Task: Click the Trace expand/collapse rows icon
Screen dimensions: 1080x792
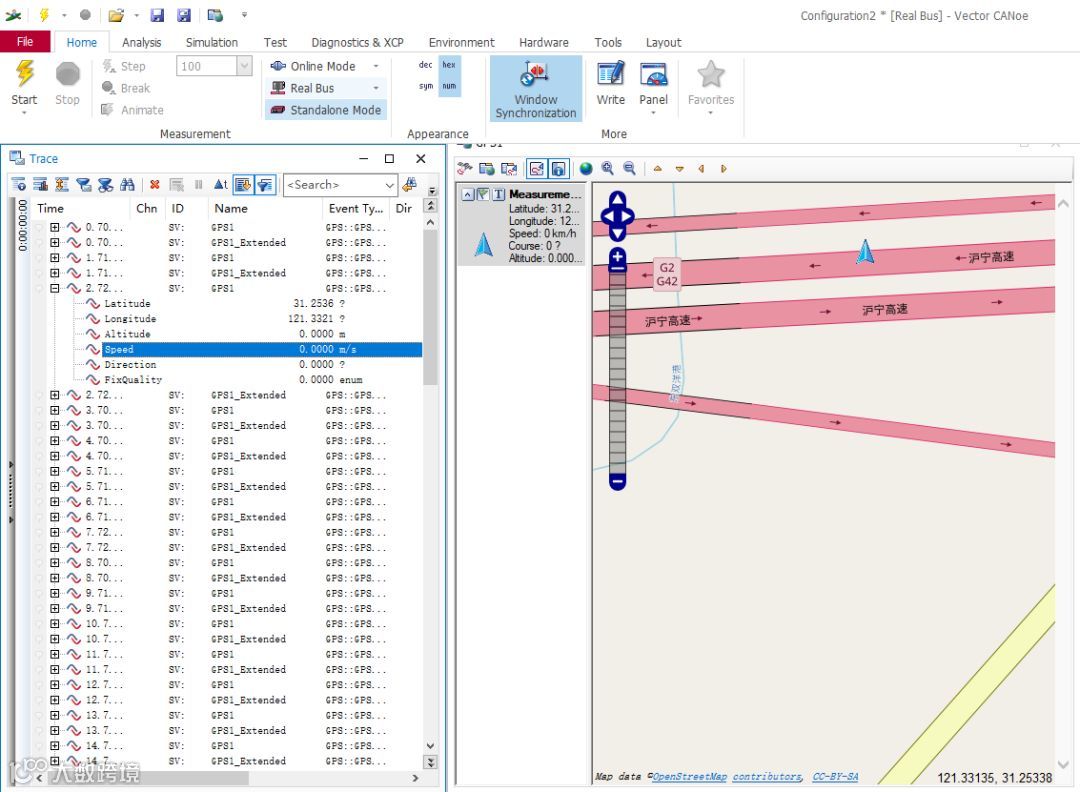Action: [x=62, y=185]
